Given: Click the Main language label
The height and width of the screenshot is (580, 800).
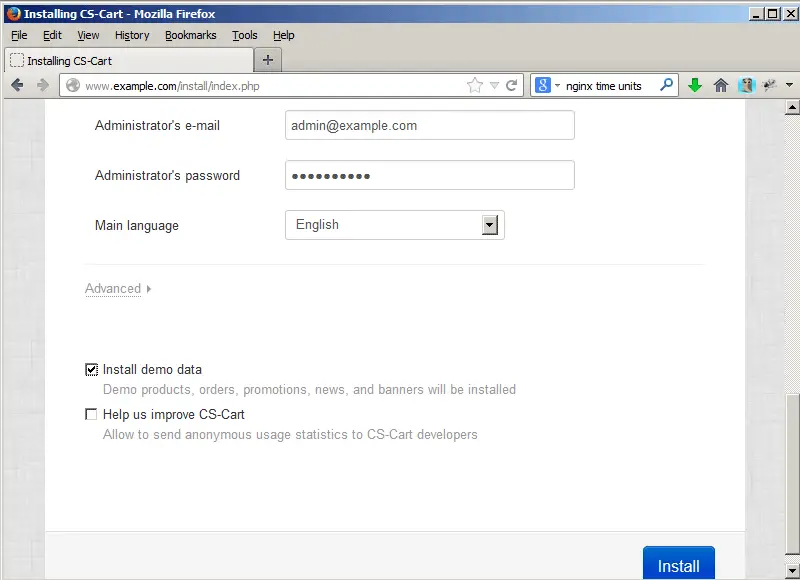Looking at the screenshot, I should tap(137, 225).
